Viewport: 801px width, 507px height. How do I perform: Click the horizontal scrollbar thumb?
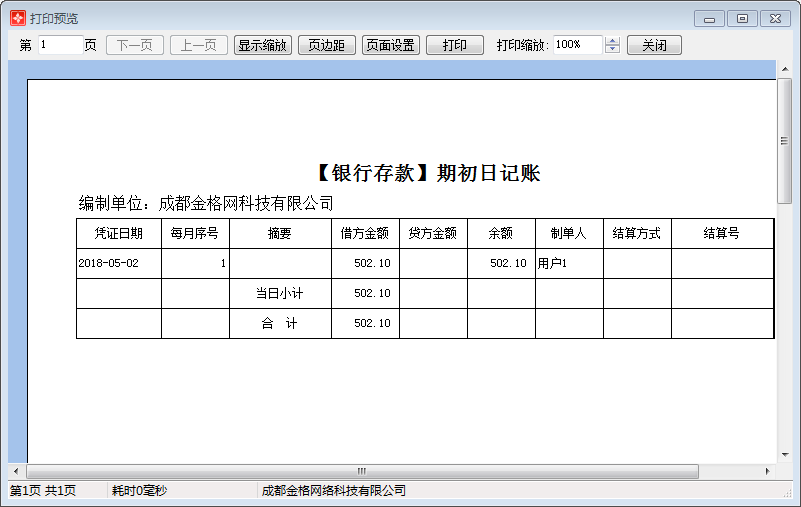(x=362, y=471)
